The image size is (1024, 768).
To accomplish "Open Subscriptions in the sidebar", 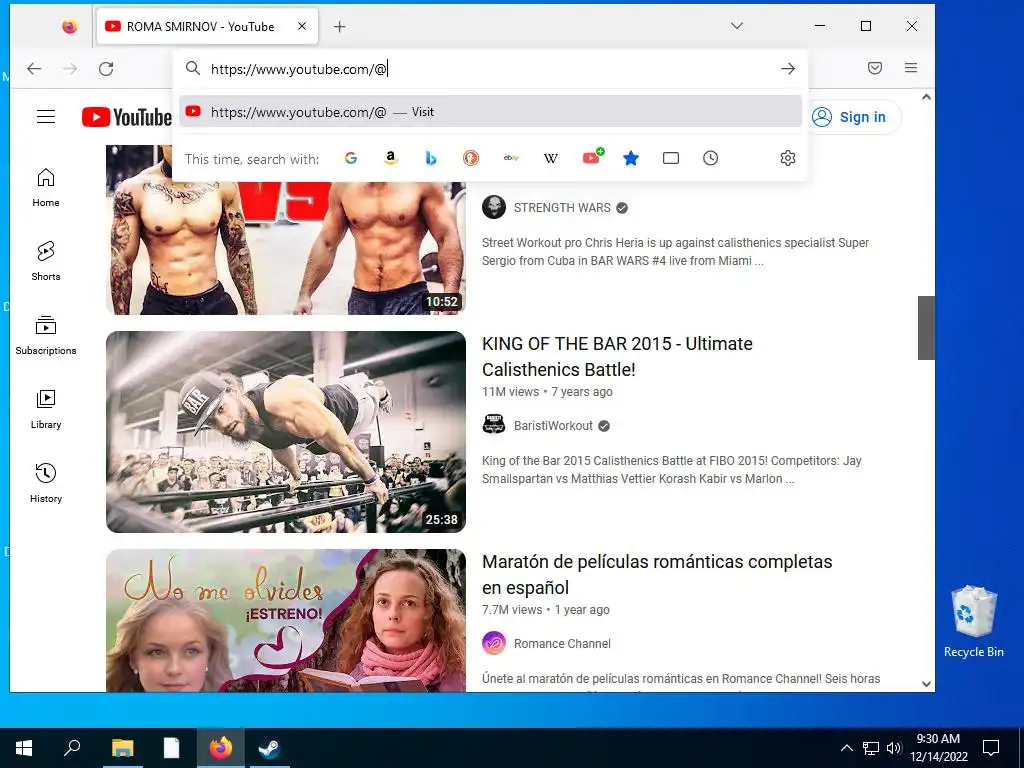I will [x=46, y=336].
